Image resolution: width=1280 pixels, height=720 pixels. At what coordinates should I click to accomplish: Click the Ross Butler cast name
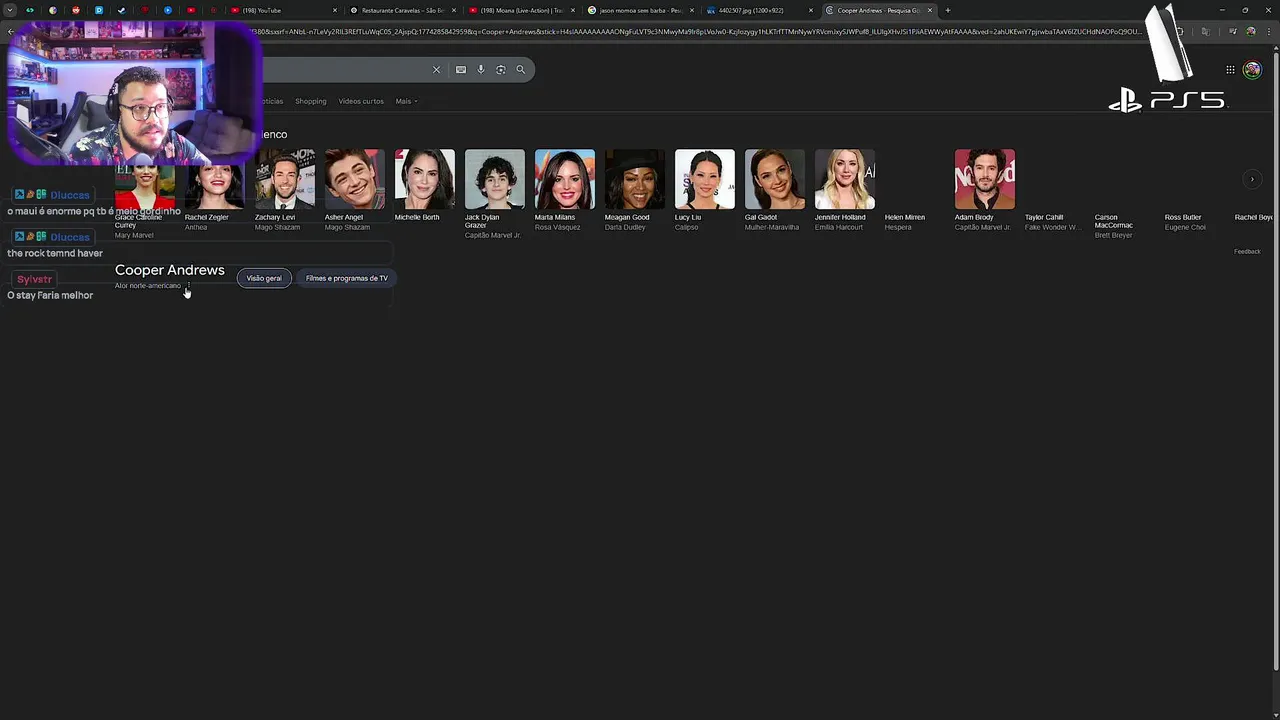pos(1183,217)
